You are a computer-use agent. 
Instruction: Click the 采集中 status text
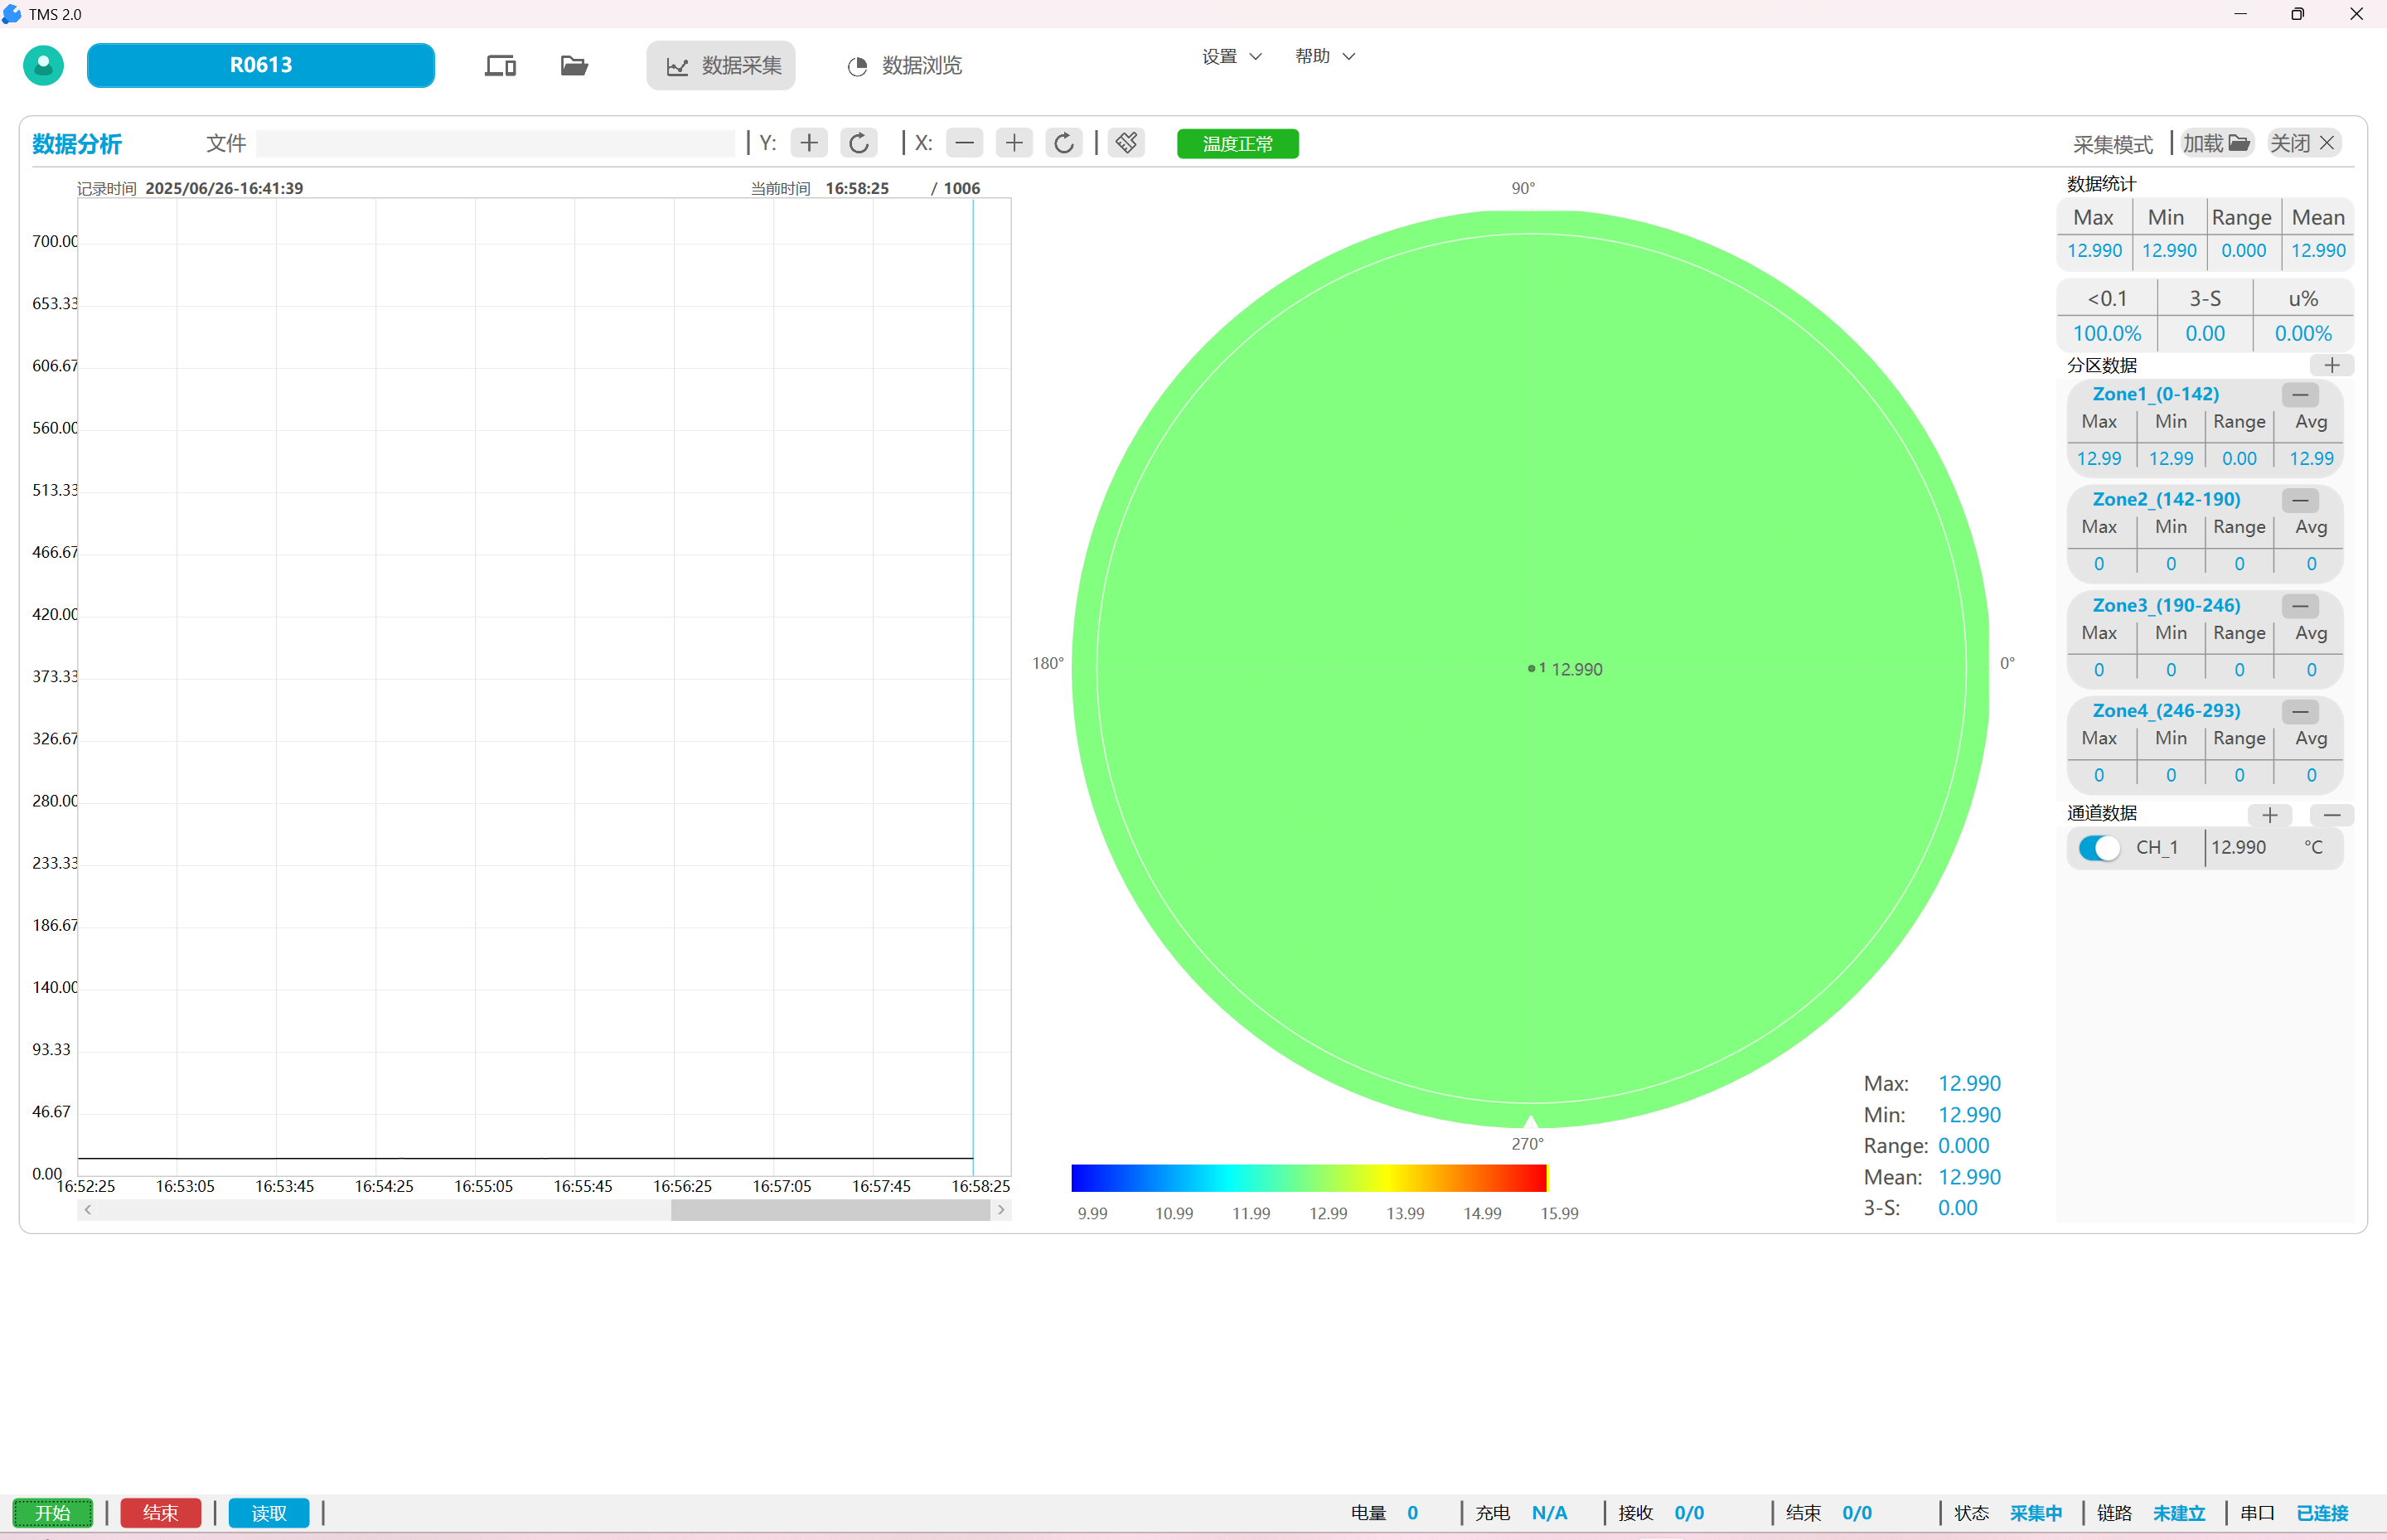click(2035, 1513)
